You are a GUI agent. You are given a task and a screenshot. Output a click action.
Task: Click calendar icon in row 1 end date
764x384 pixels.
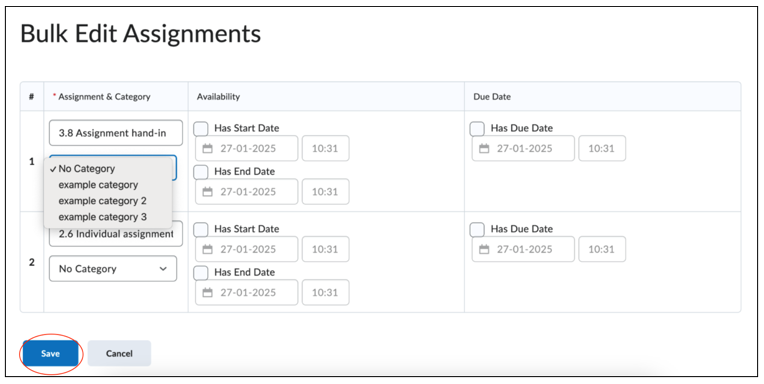208,192
